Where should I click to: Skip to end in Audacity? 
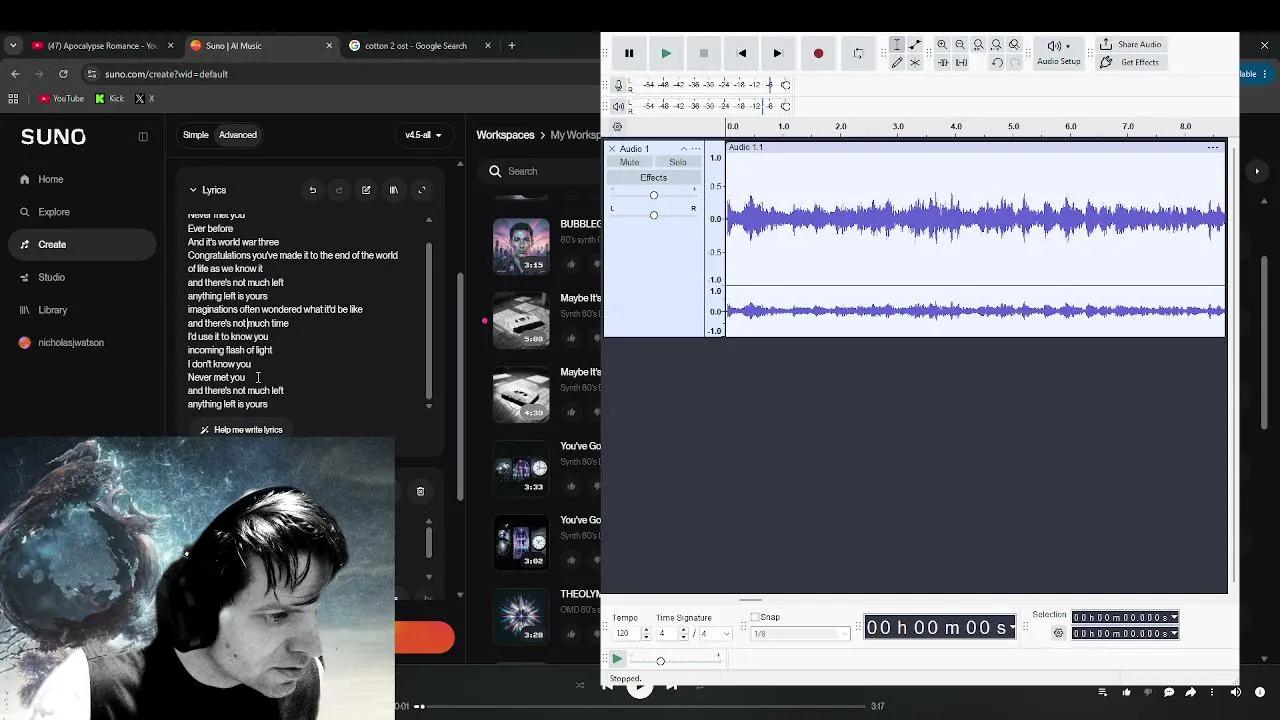tap(778, 53)
